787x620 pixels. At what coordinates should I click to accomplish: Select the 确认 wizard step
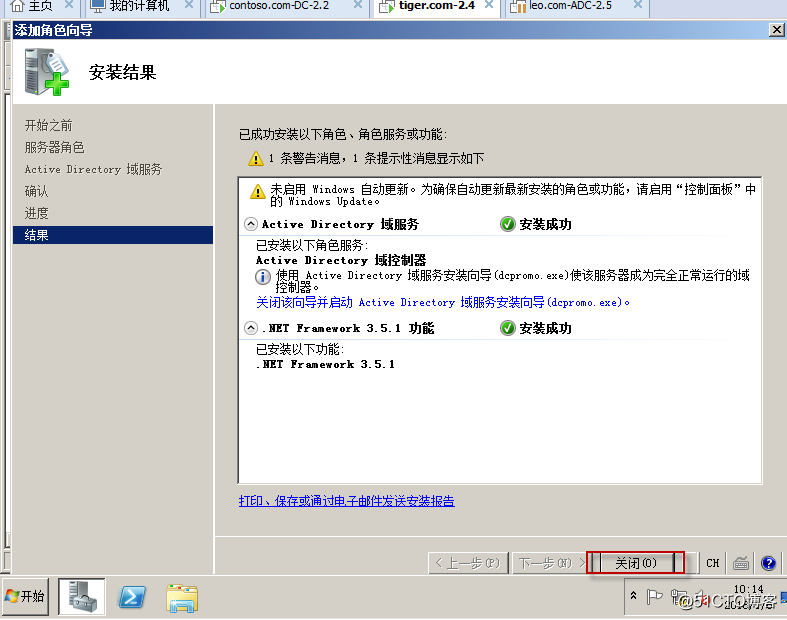tap(36, 191)
